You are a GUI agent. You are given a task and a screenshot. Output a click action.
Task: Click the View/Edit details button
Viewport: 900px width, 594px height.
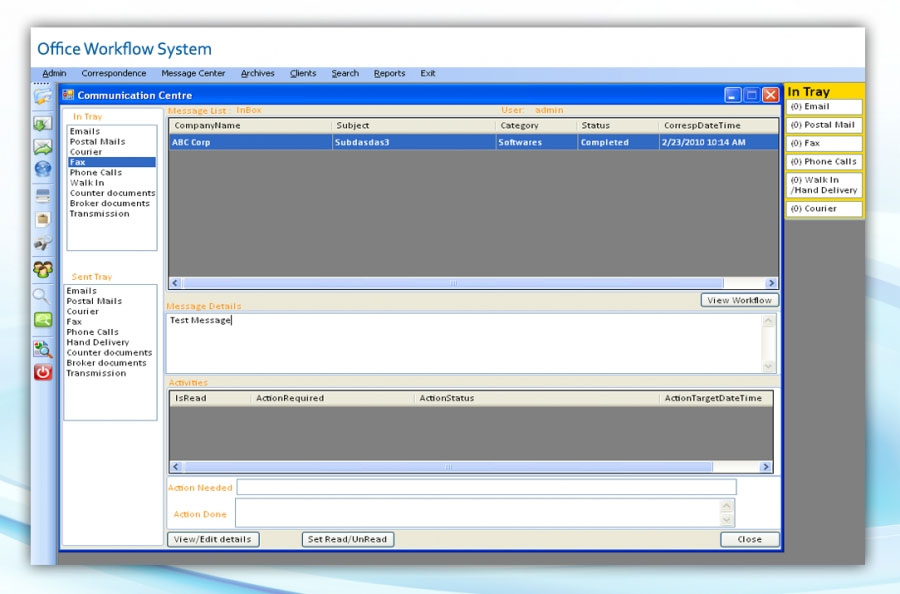pyautogui.click(x=213, y=539)
